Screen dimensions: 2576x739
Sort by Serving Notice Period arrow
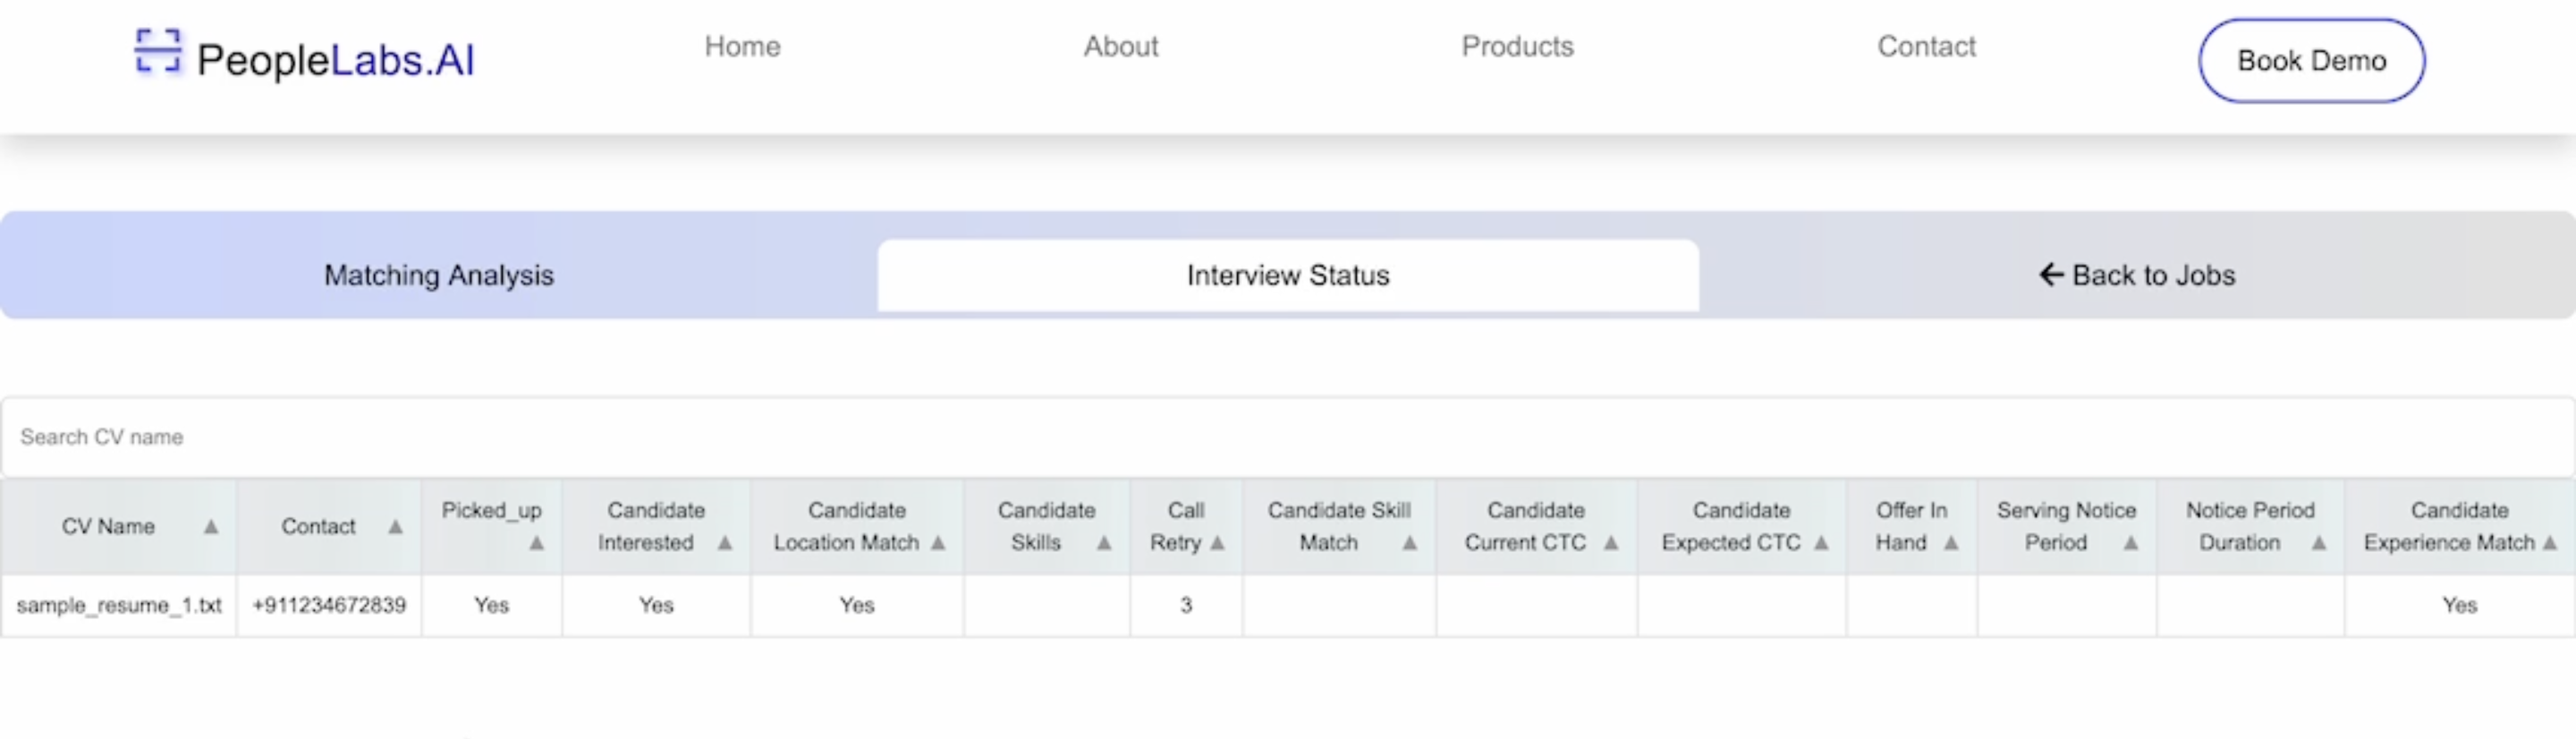pos(2131,543)
